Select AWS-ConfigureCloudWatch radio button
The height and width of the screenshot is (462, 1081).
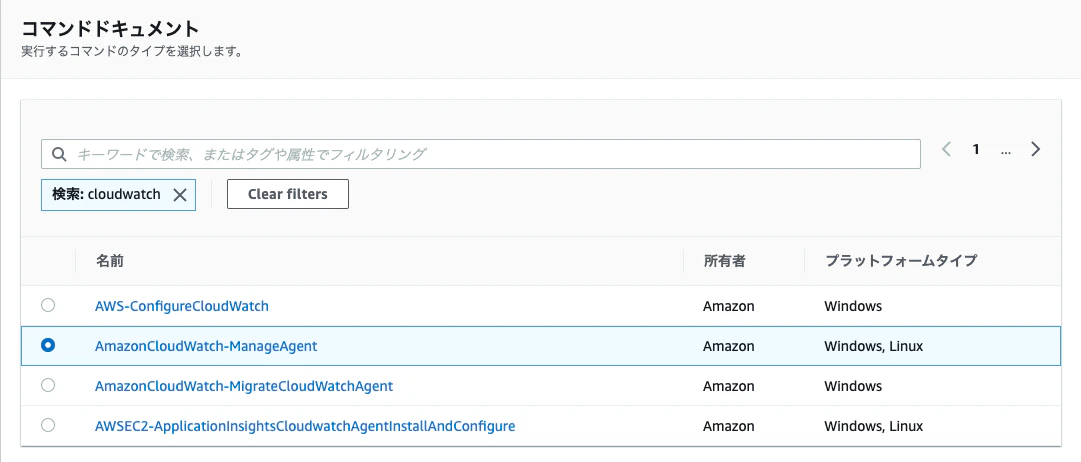48,305
